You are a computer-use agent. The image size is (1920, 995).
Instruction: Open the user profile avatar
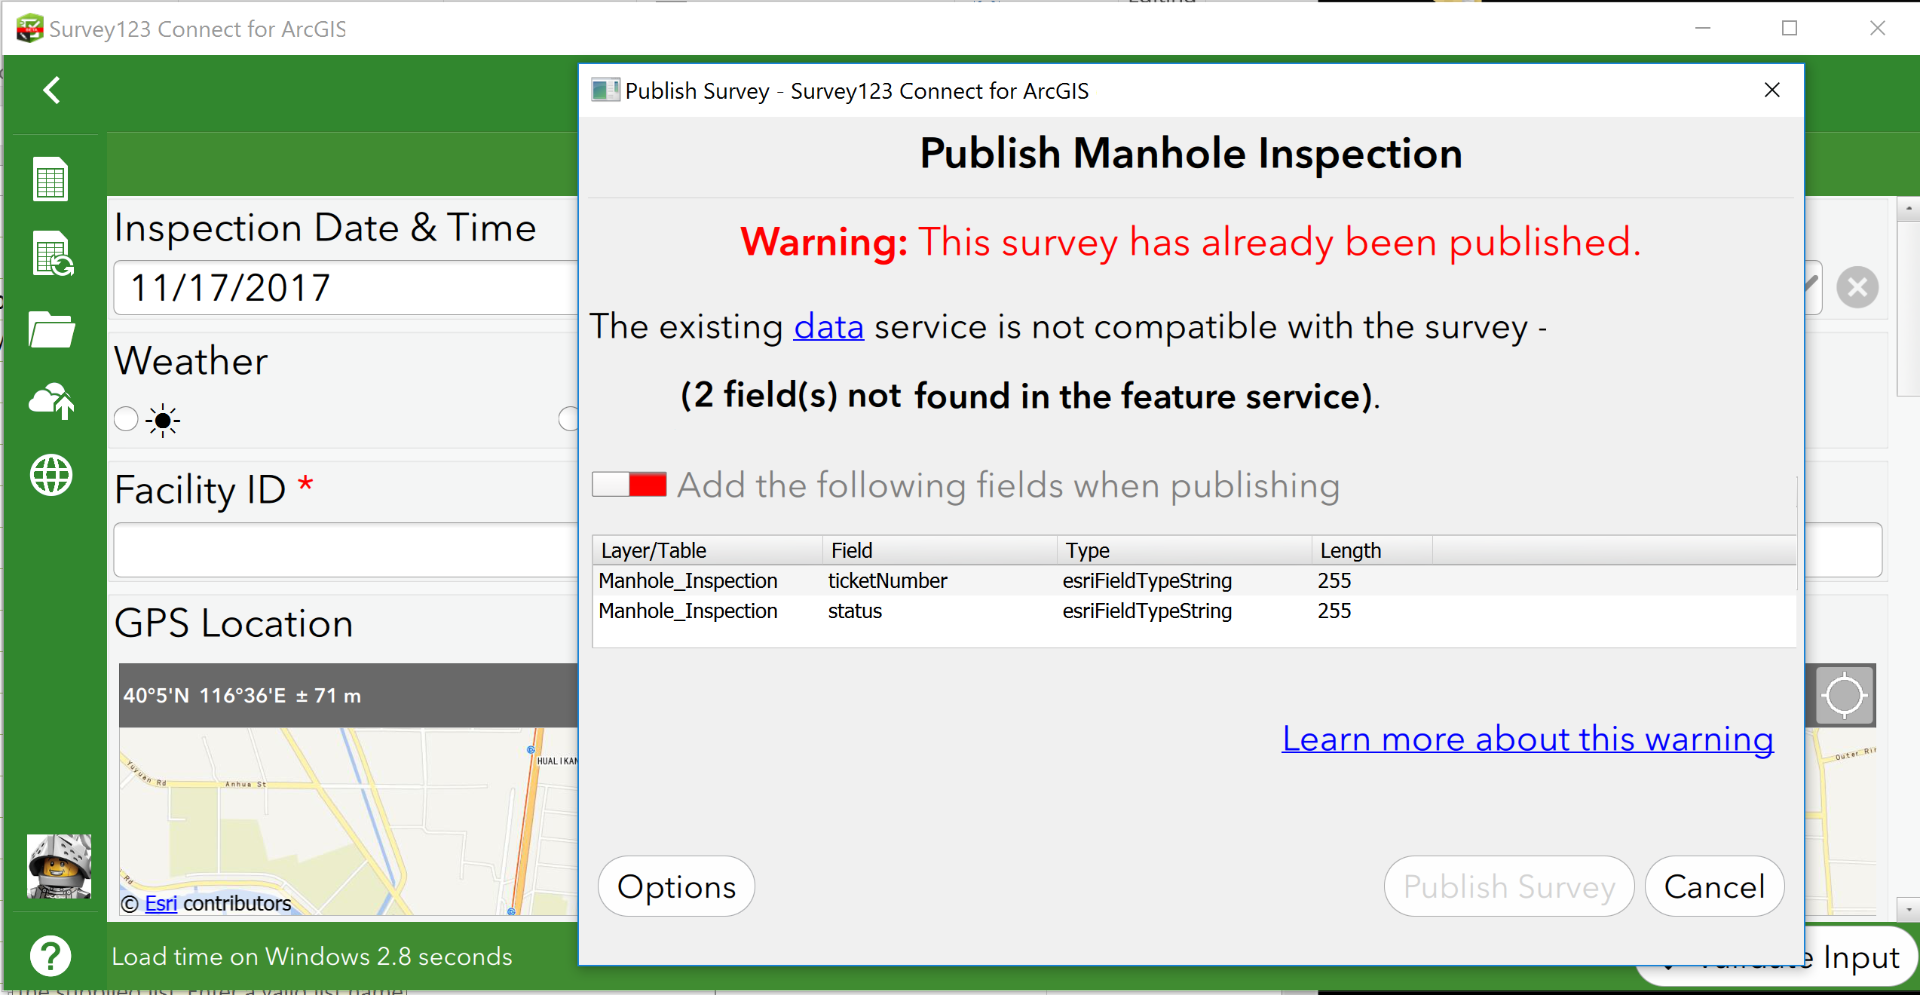[x=59, y=866]
